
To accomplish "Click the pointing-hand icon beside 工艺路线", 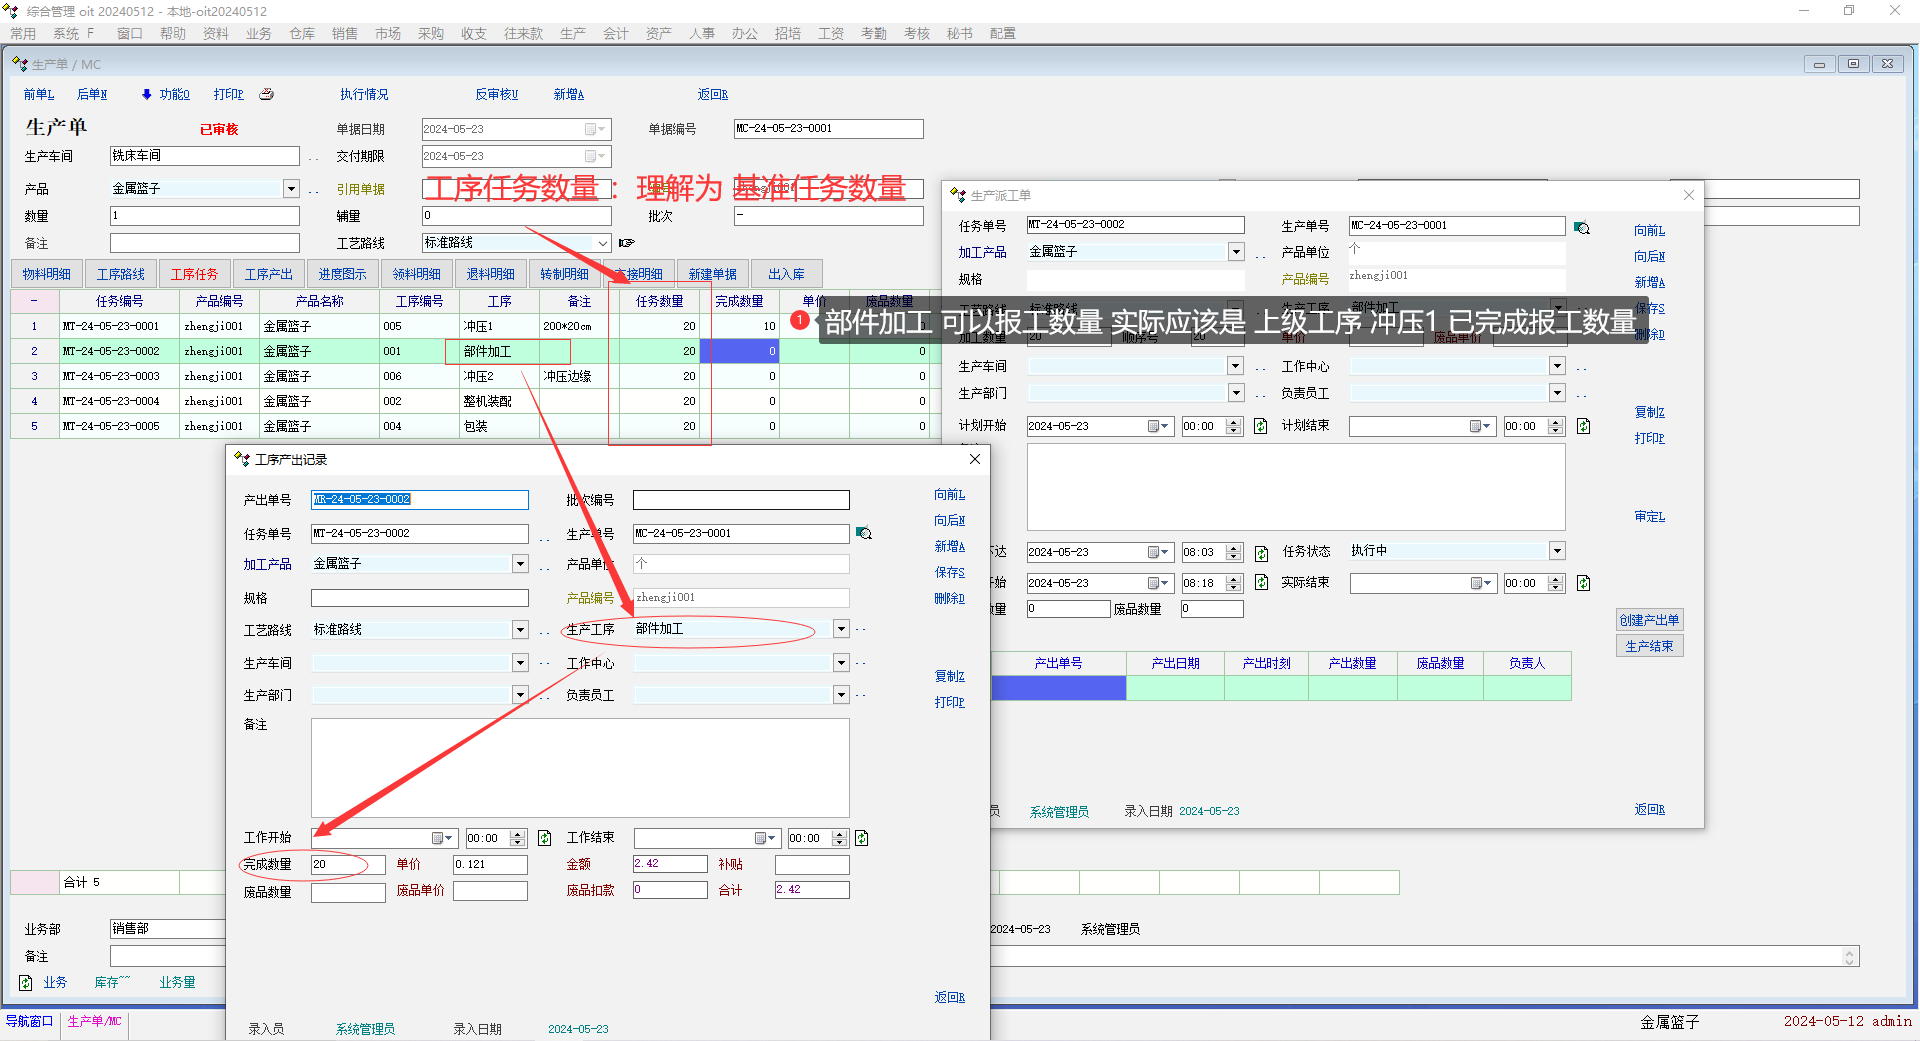I will pyautogui.click(x=627, y=243).
